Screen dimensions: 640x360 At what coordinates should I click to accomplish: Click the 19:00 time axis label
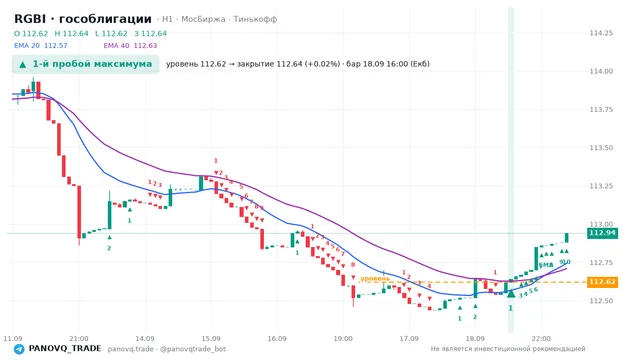[343, 339]
